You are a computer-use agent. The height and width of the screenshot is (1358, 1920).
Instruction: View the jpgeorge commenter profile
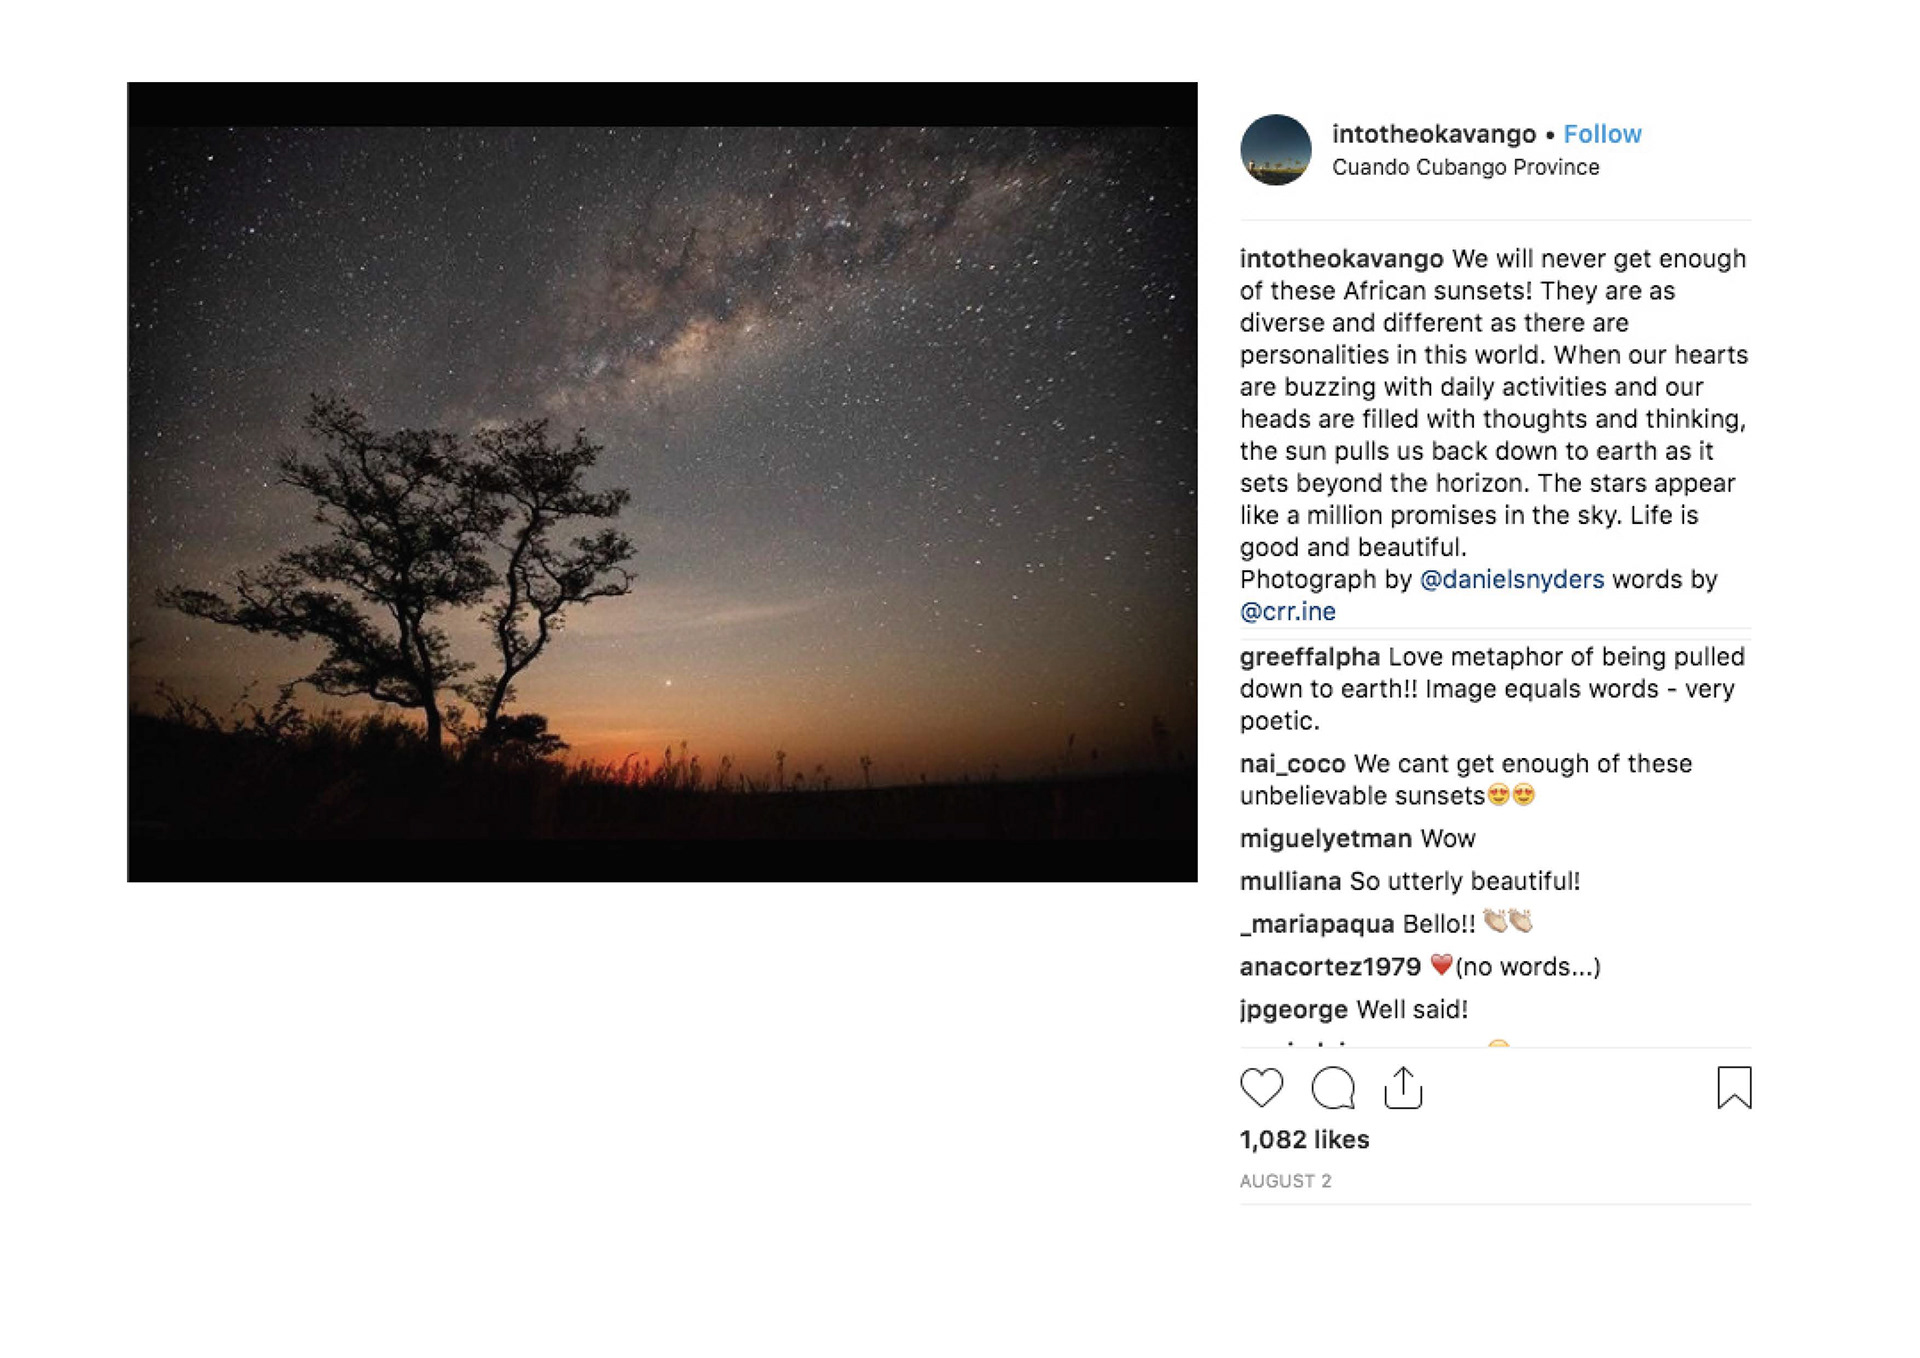(x=1293, y=1010)
